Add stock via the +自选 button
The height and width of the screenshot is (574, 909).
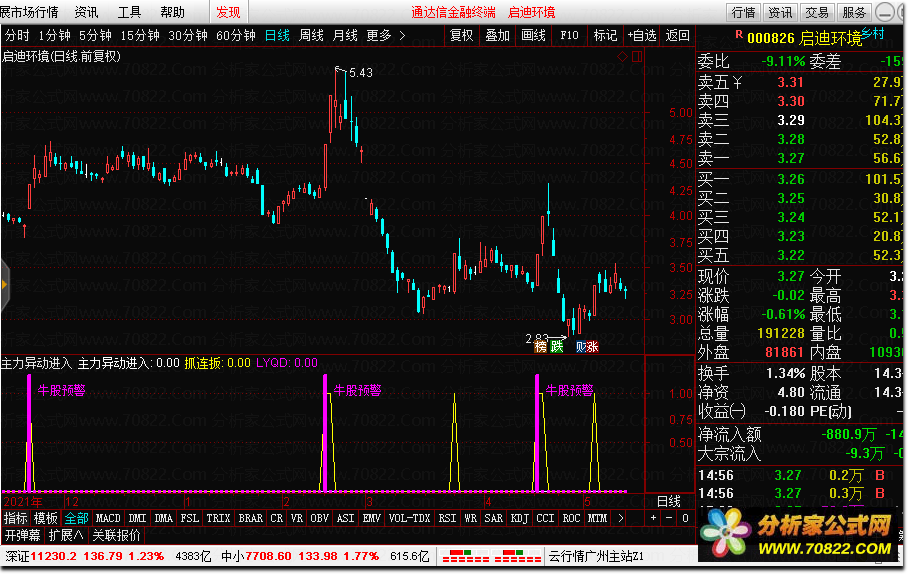(642, 35)
